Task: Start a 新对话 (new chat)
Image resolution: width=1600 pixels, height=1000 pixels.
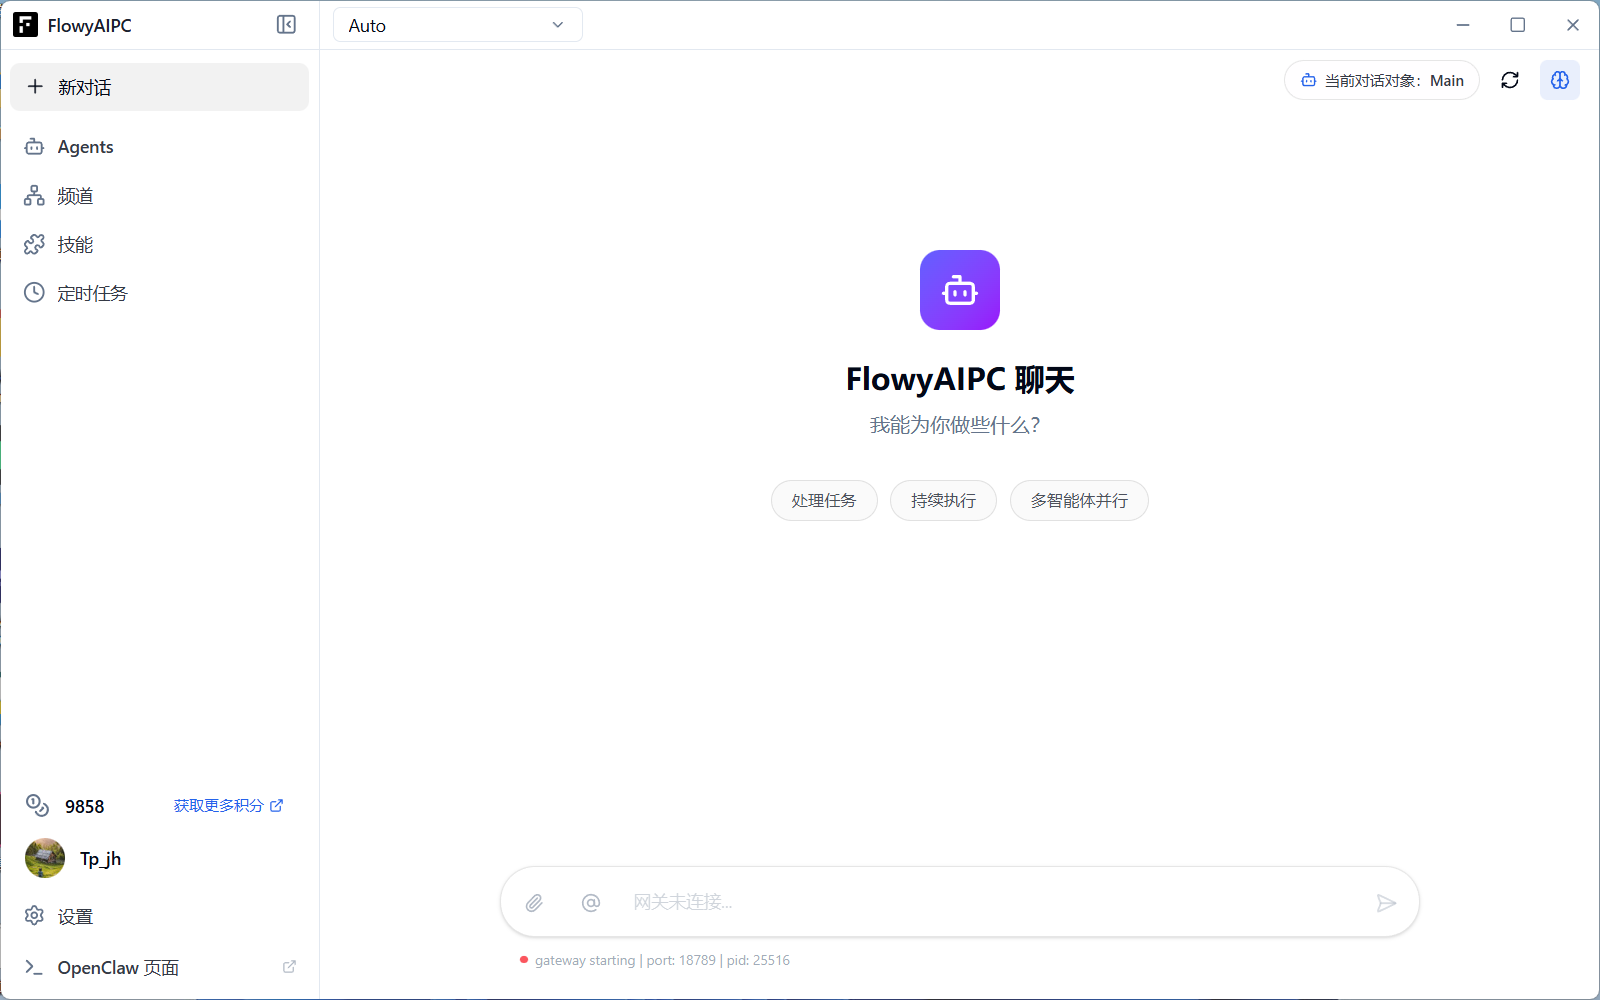Action: click(x=159, y=87)
